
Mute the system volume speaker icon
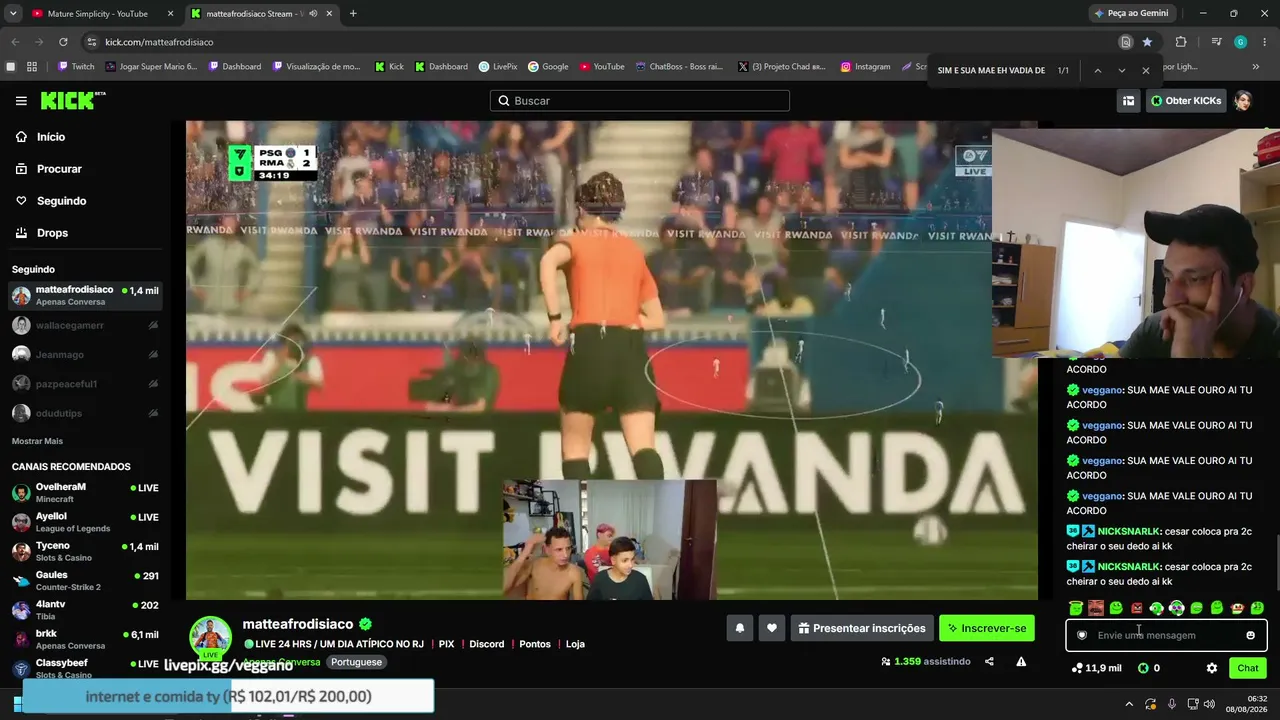click(1208, 704)
